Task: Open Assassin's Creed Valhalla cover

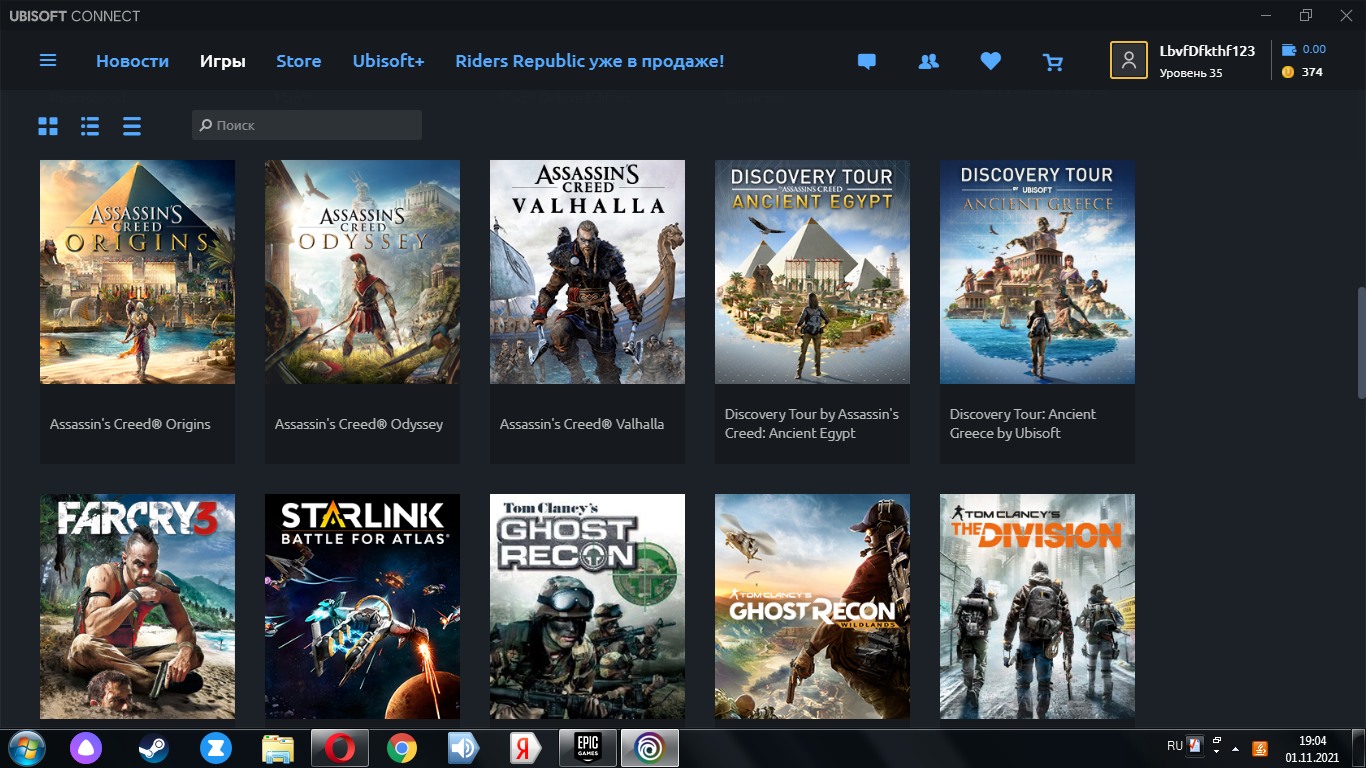Action: click(587, 272)
